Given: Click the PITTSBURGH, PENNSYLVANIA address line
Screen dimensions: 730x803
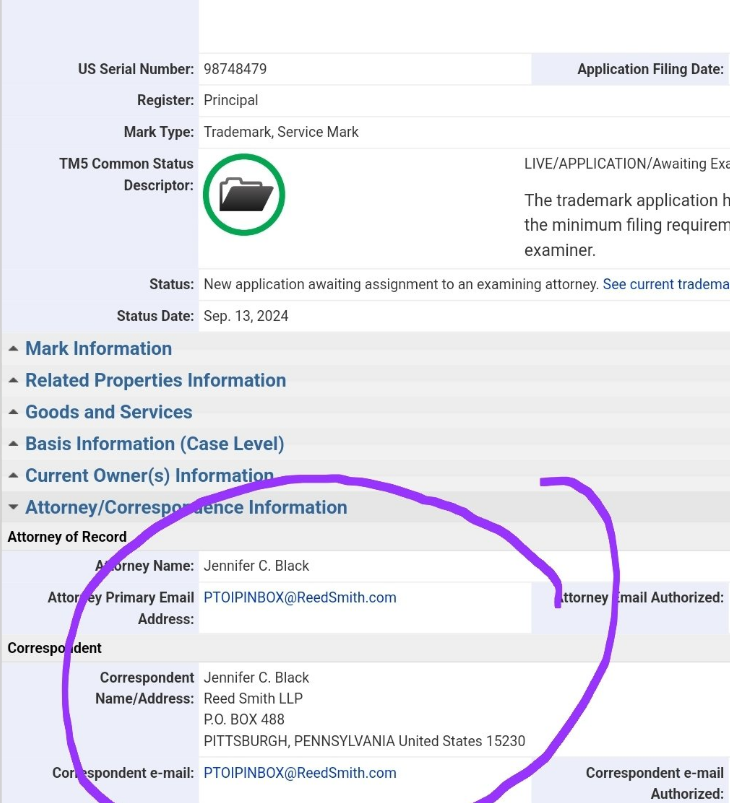Looking at the screenshot, I should point(364,741).
